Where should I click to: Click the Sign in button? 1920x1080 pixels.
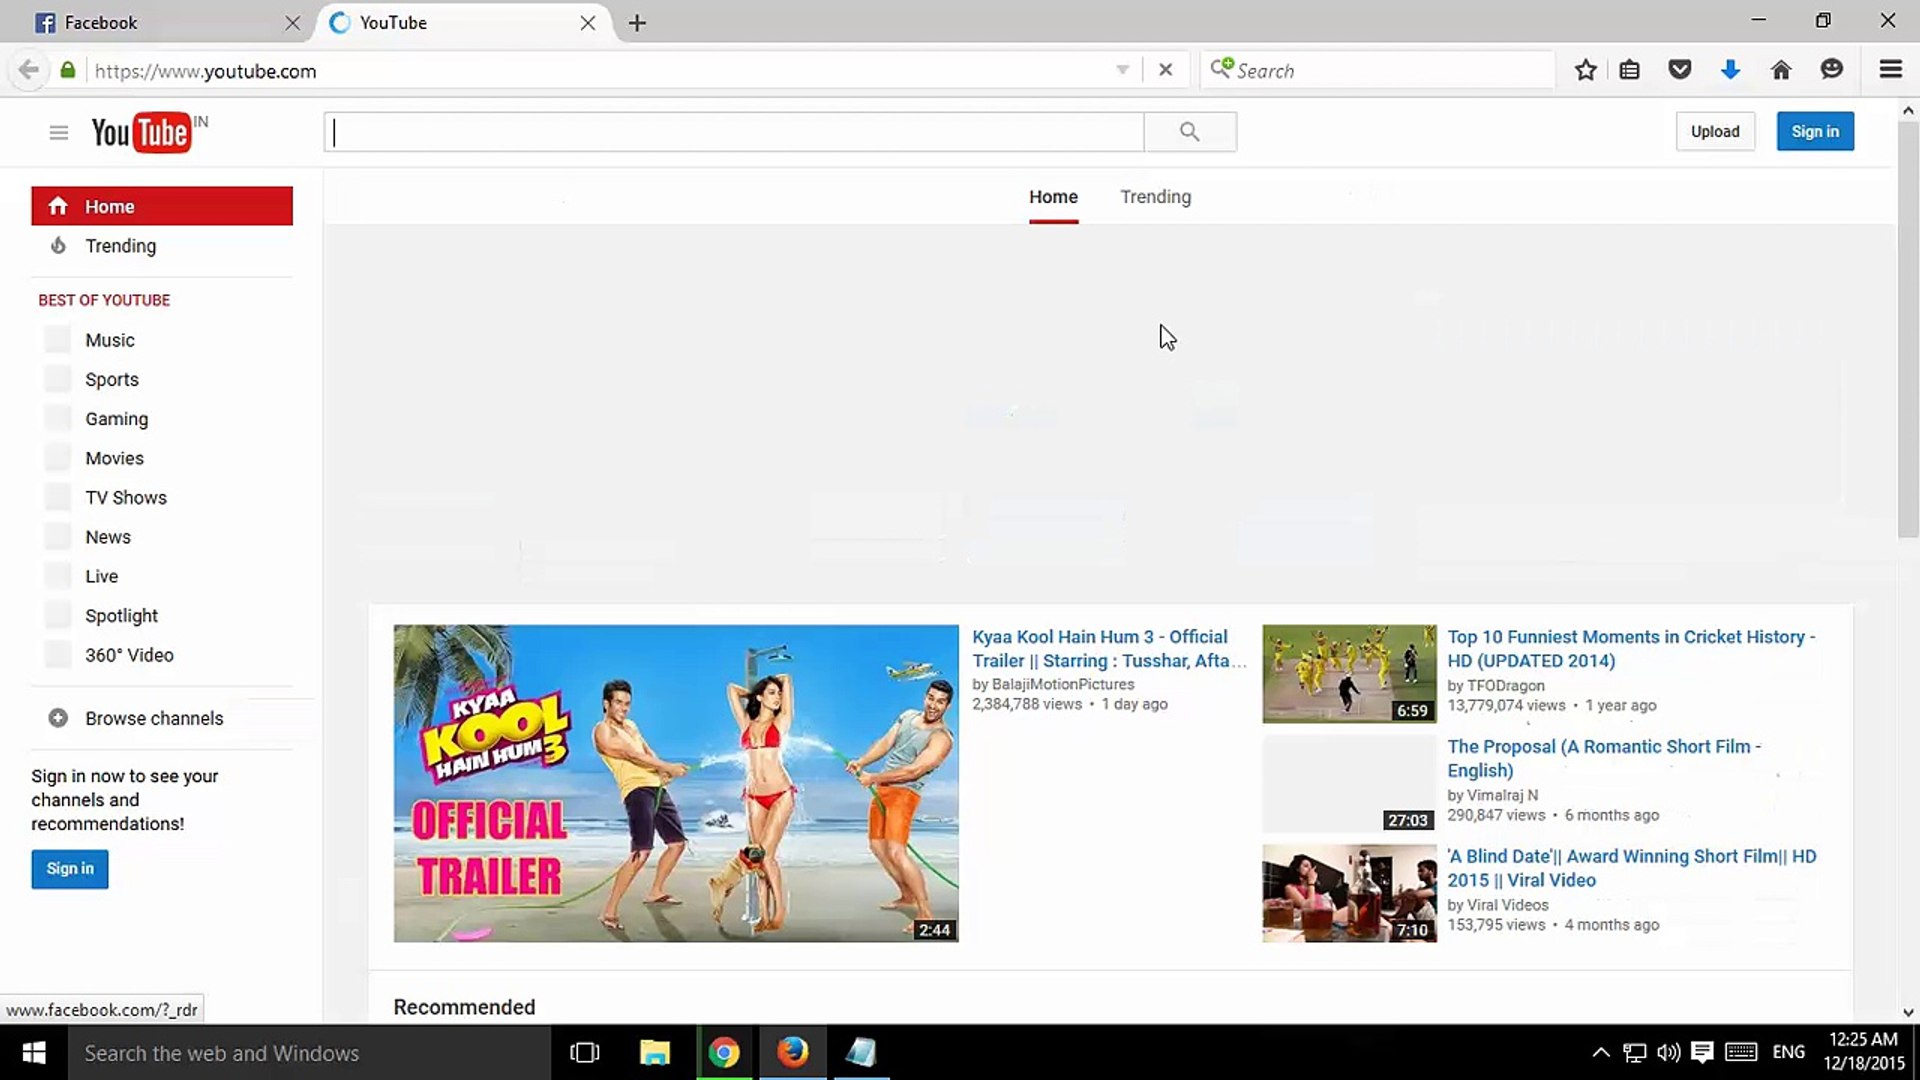[x=1815, y=131]
